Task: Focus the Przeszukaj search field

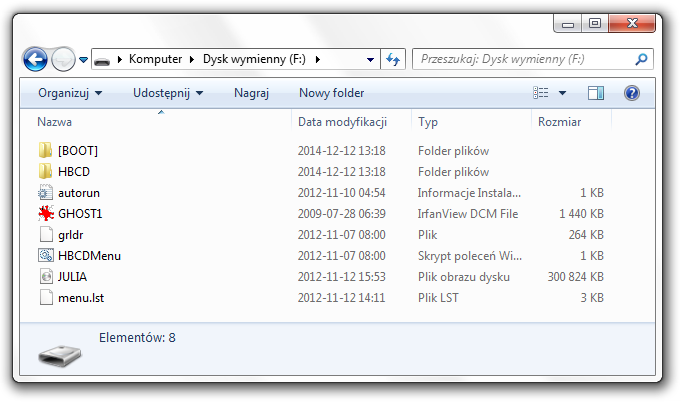Action: [x=532, y=59]
